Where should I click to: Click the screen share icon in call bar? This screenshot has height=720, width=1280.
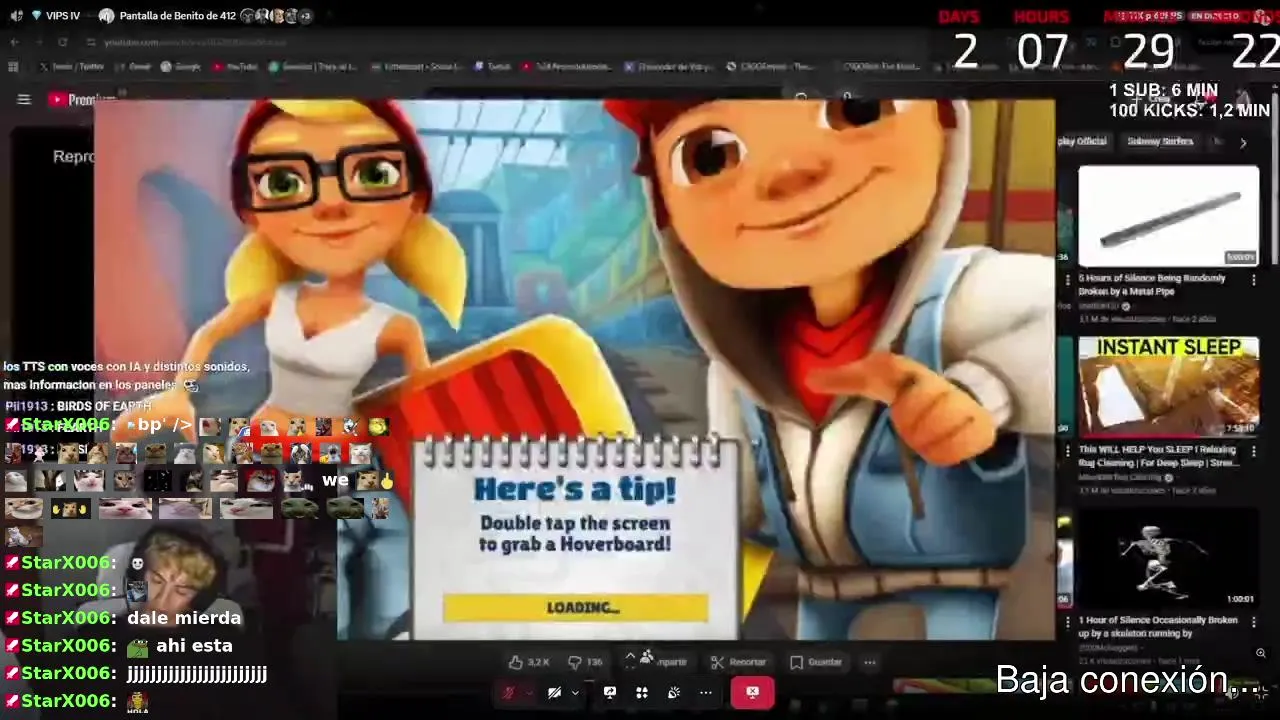610,692
